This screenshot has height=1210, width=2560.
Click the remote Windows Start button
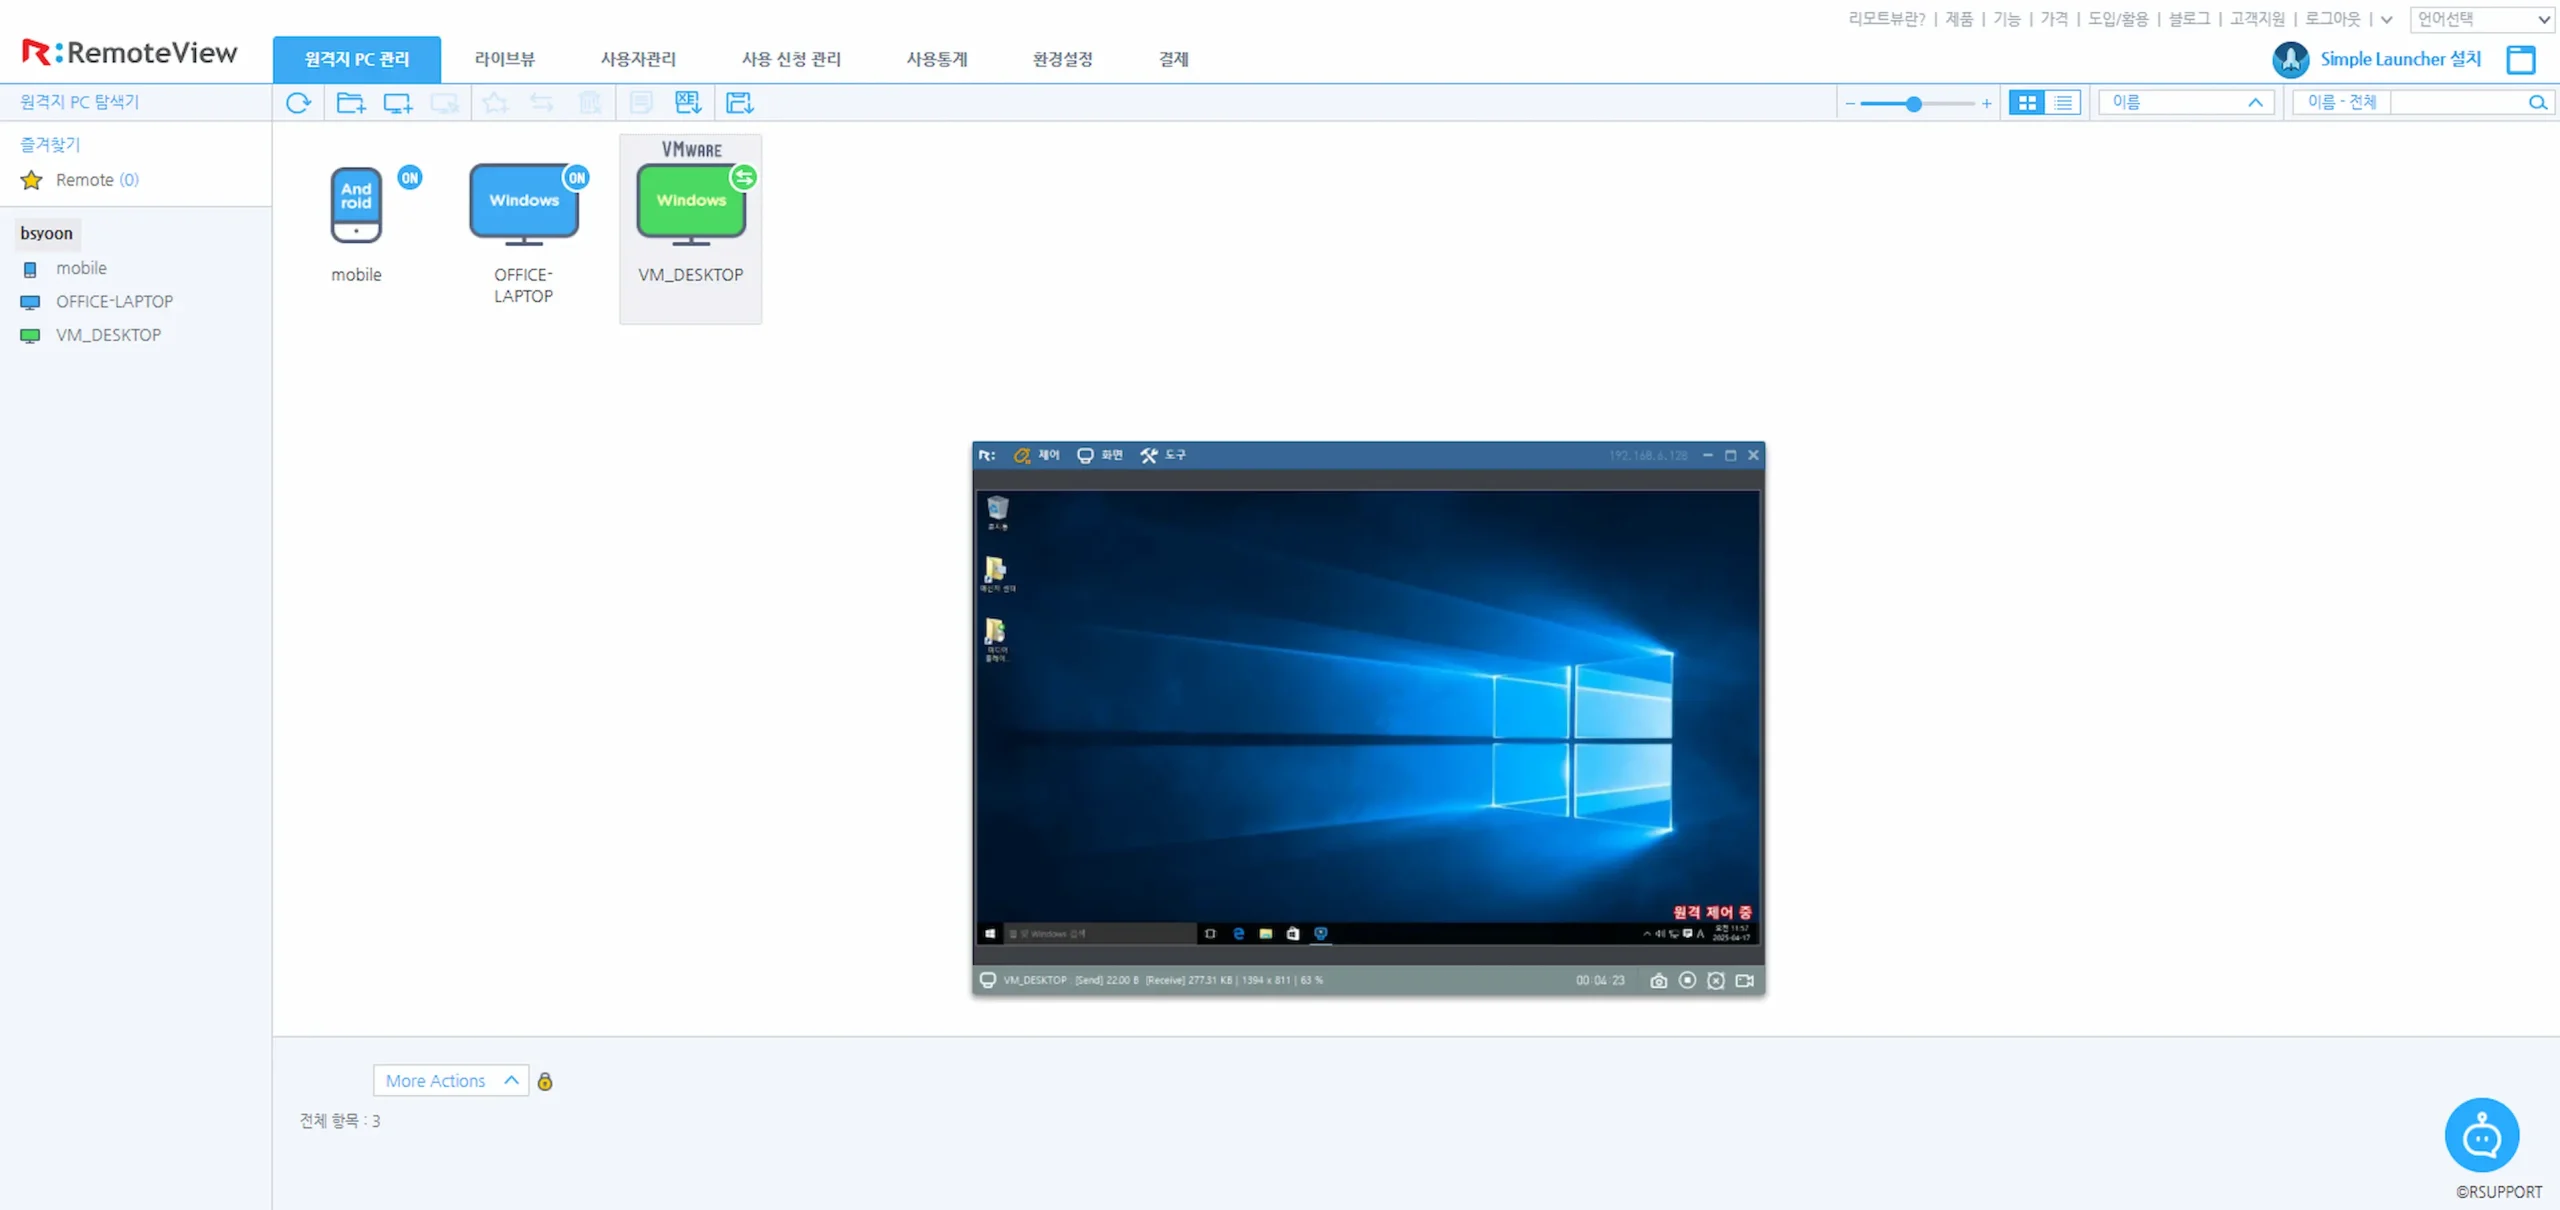990,933
